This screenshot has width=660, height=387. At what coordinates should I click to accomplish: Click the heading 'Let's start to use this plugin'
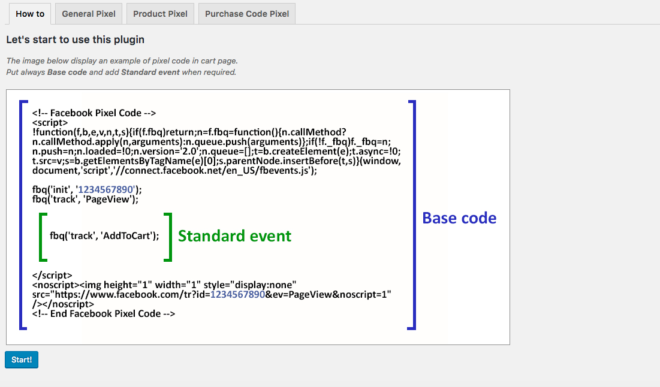[x=75, y=40]
